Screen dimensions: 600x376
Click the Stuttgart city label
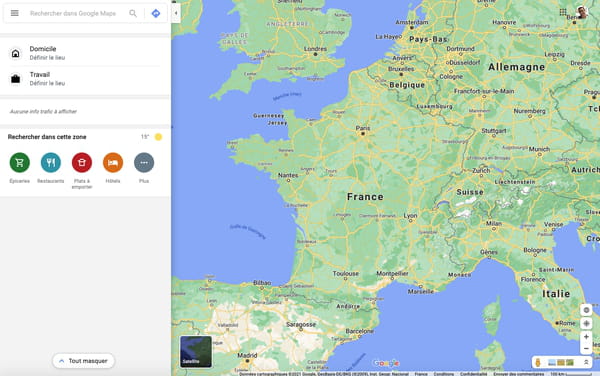494,131
